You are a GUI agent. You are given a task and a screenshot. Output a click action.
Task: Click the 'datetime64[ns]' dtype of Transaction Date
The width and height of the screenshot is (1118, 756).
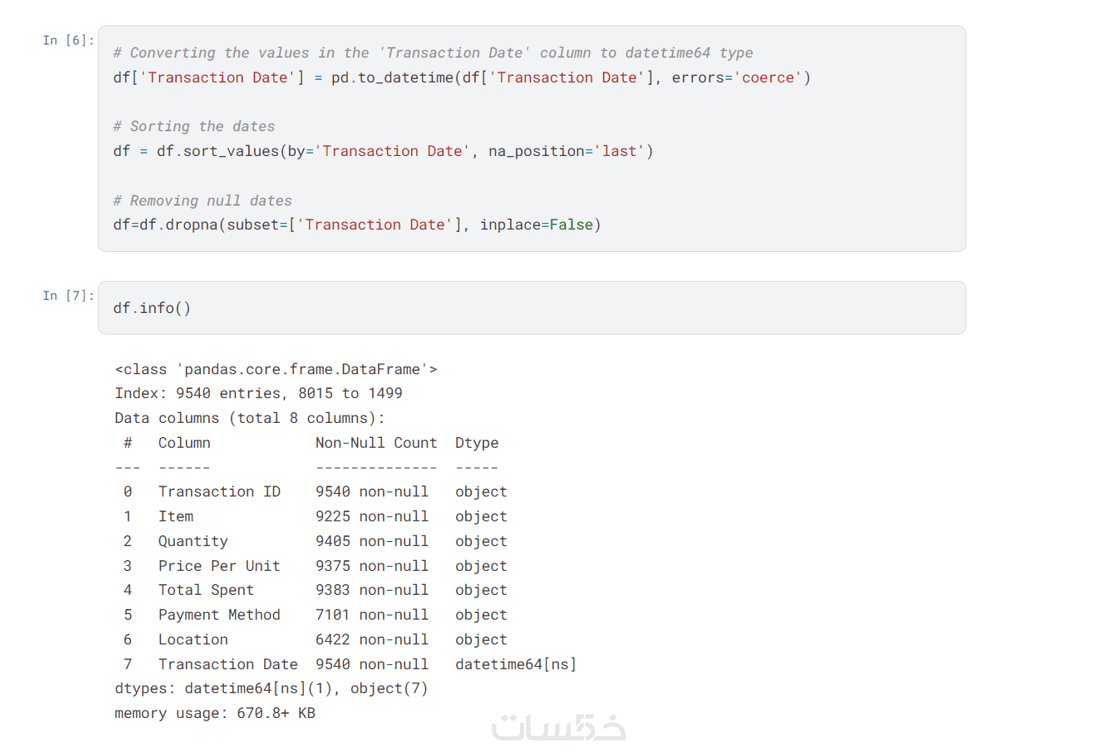[x=515, y=665]
